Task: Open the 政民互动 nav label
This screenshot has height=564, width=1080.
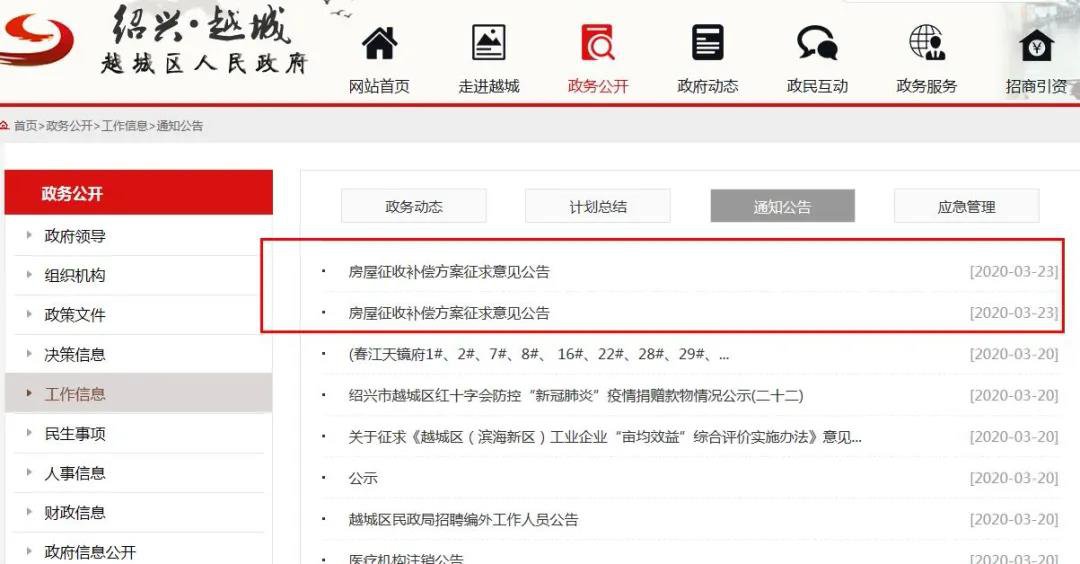Action: 817,86
